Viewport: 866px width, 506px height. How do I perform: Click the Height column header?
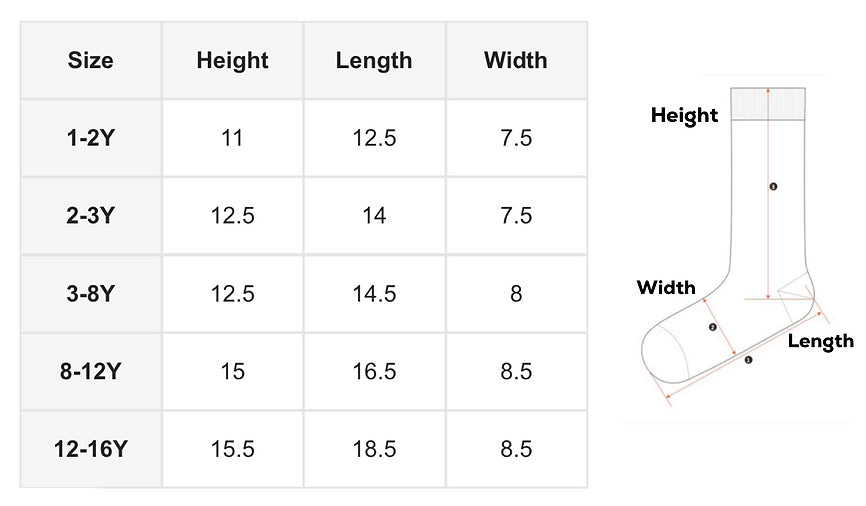click(x=233, y=60)
